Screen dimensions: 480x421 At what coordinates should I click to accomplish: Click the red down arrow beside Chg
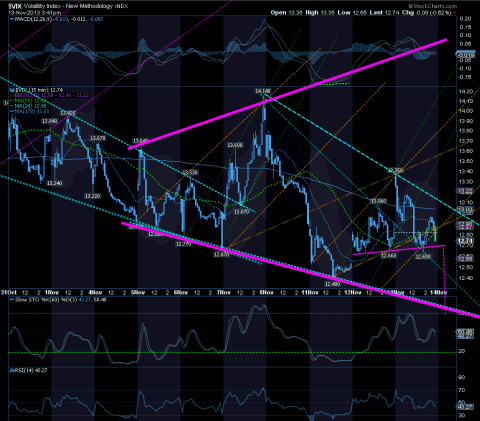pyautogui.click(x=455, y=13)
